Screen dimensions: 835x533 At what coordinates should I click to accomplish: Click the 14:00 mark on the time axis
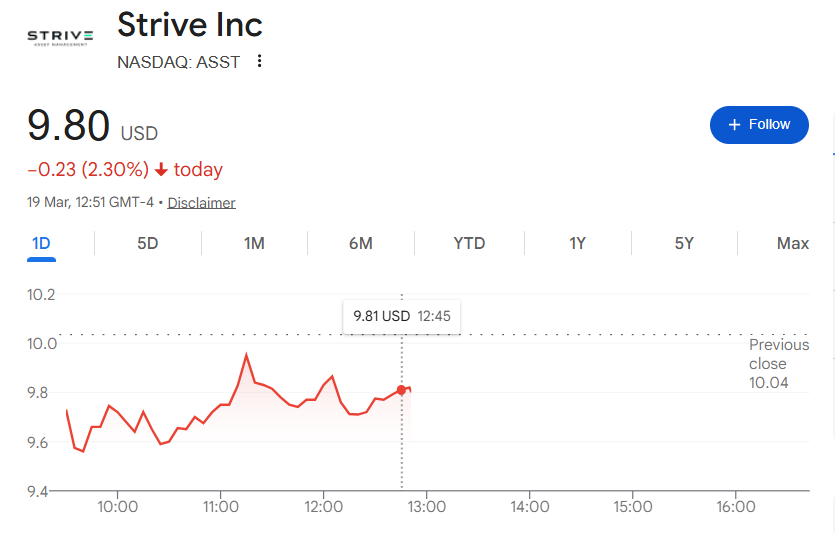pos(530,507)
